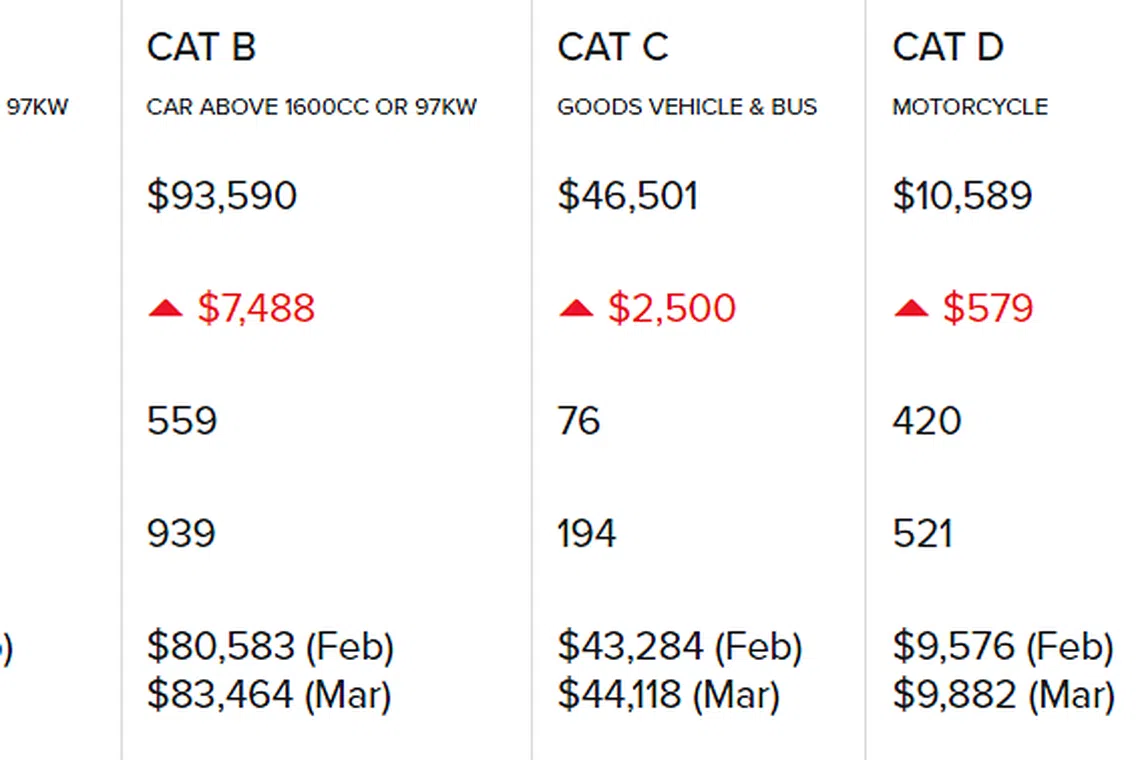Image resolution: width=1140 pixels, height=760 pixels.
Task: Click the red up arrow beside $2,500
Action: pyautogui.click(x=576, y=309)
